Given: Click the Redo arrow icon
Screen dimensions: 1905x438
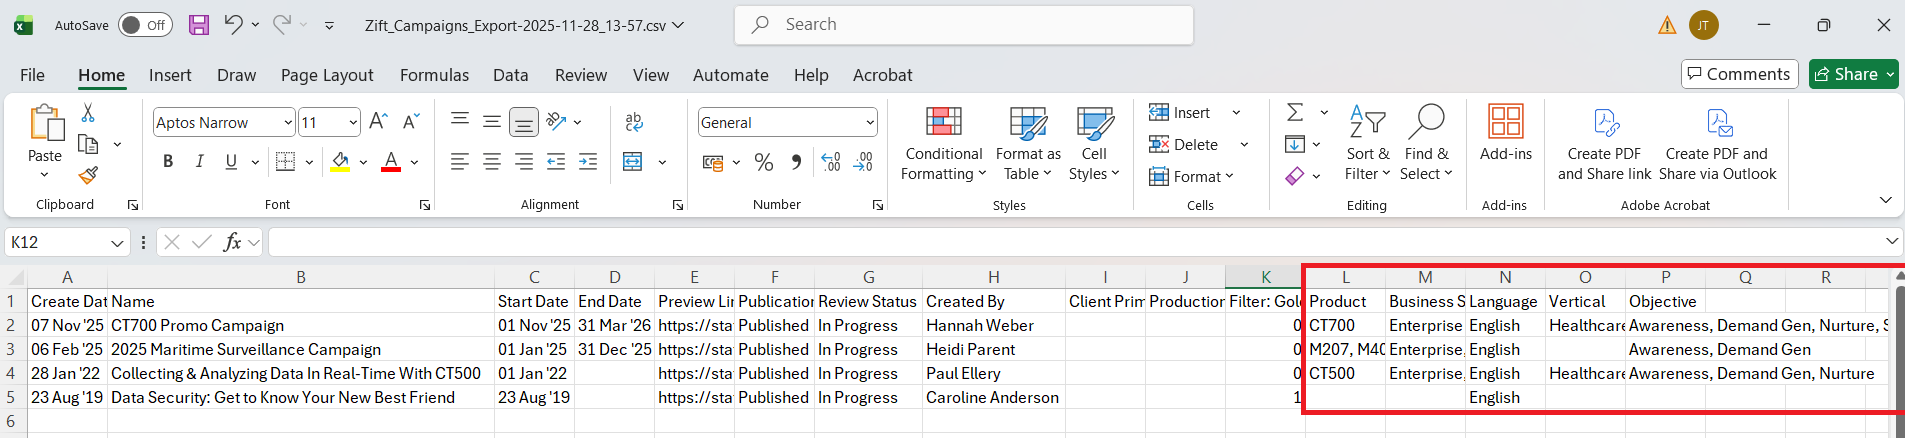Looking at the screenshot, I should tap(282, 24).
